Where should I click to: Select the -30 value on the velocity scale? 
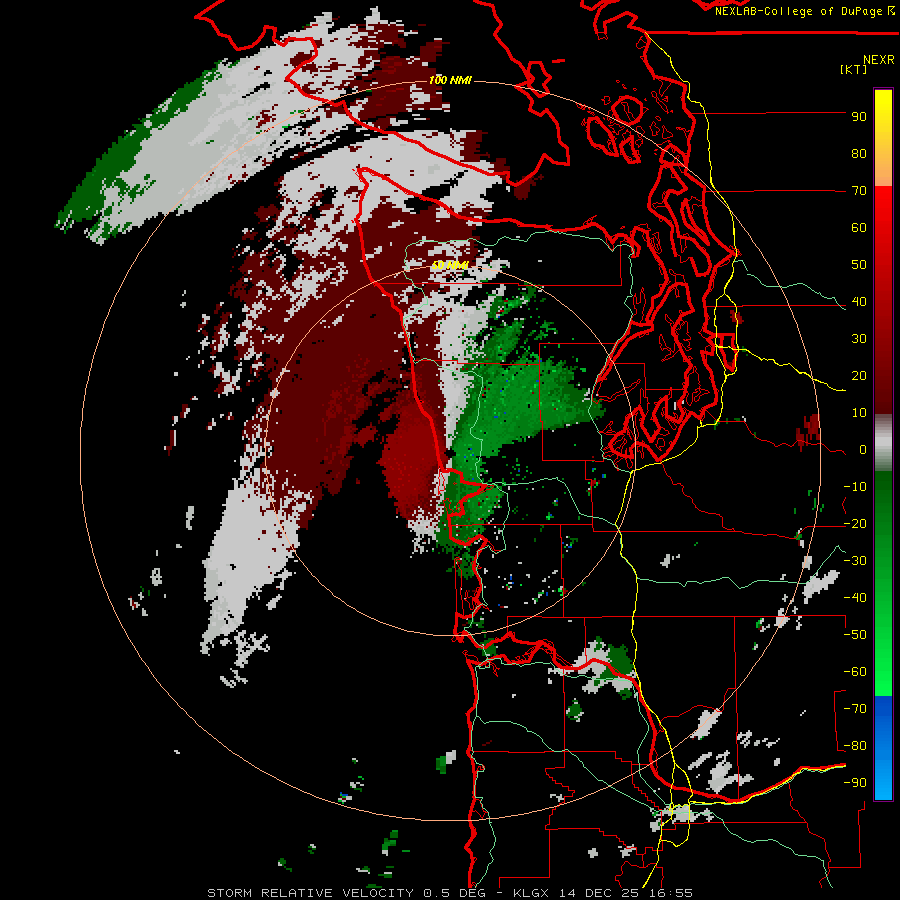855,561
